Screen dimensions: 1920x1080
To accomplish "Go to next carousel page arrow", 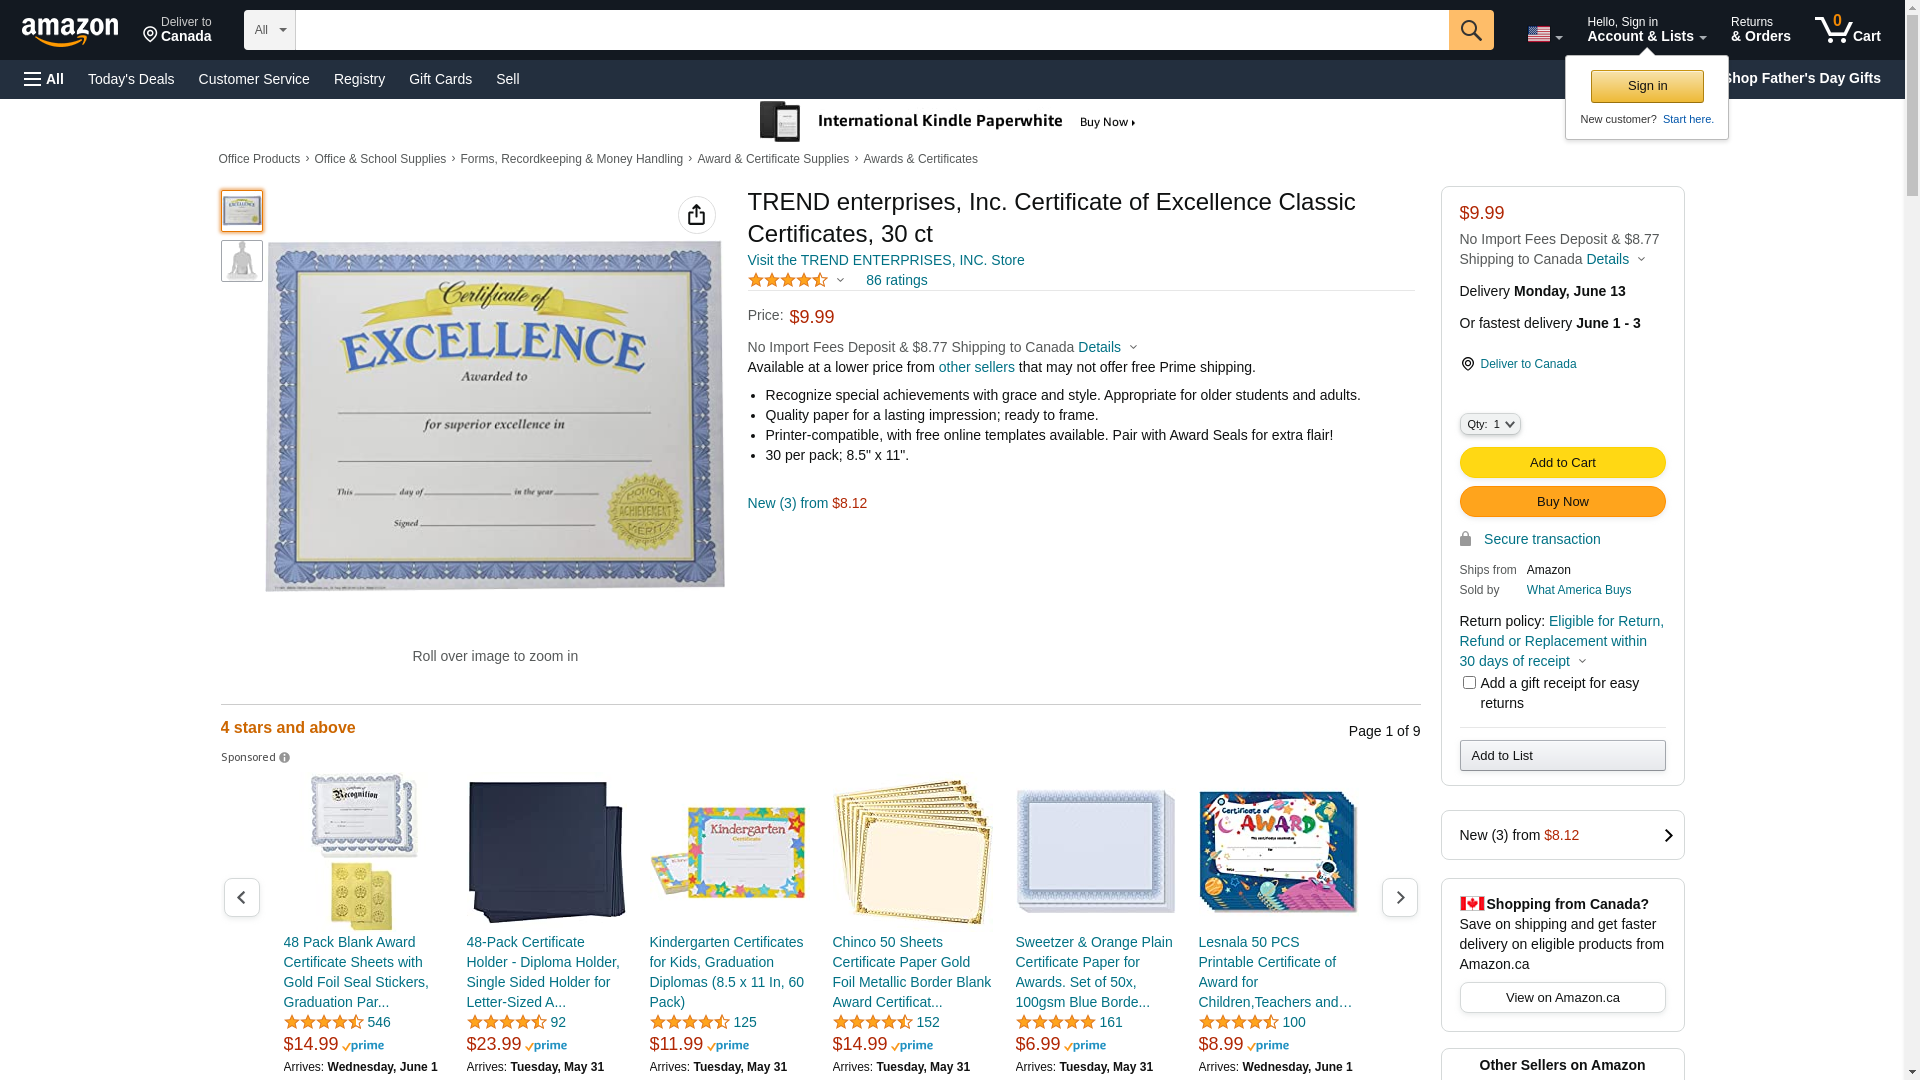I will coord(1399,898).
